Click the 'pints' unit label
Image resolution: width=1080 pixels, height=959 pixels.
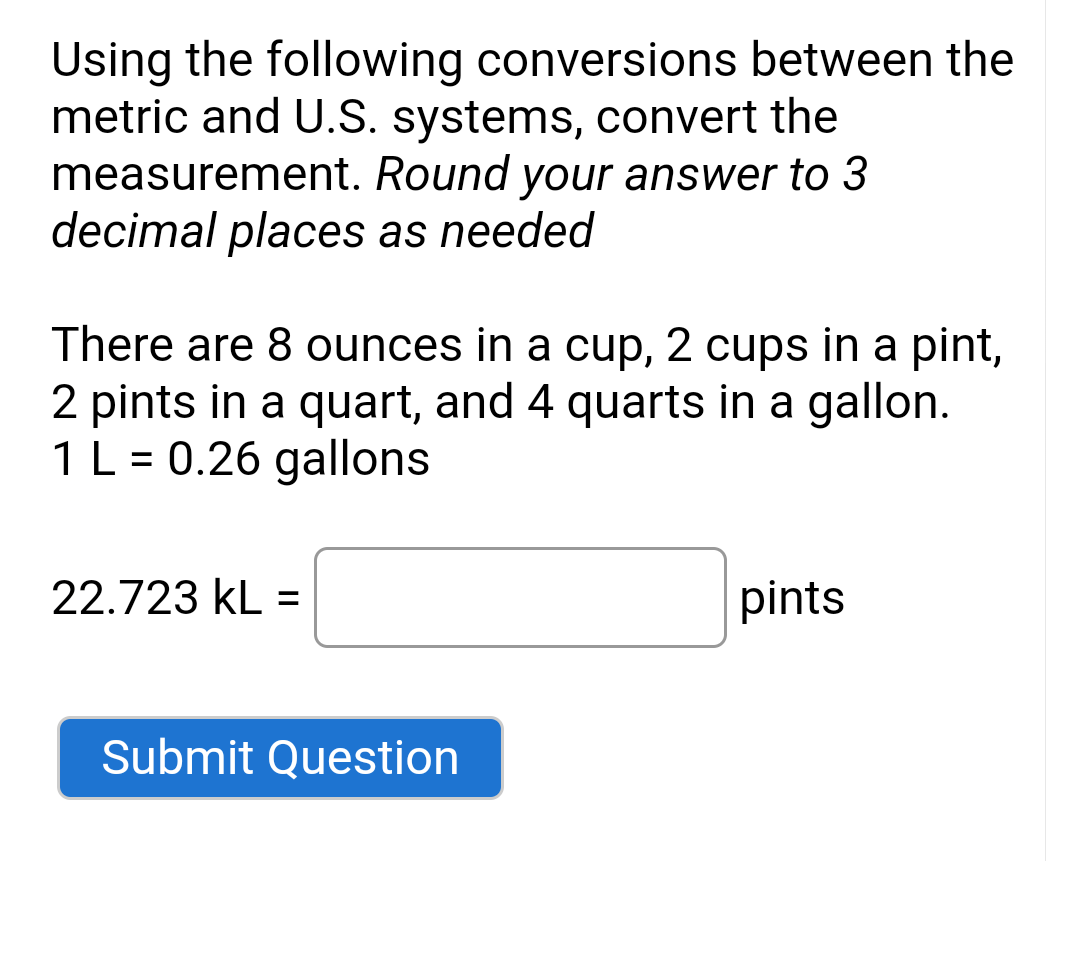tap(791, 598)
